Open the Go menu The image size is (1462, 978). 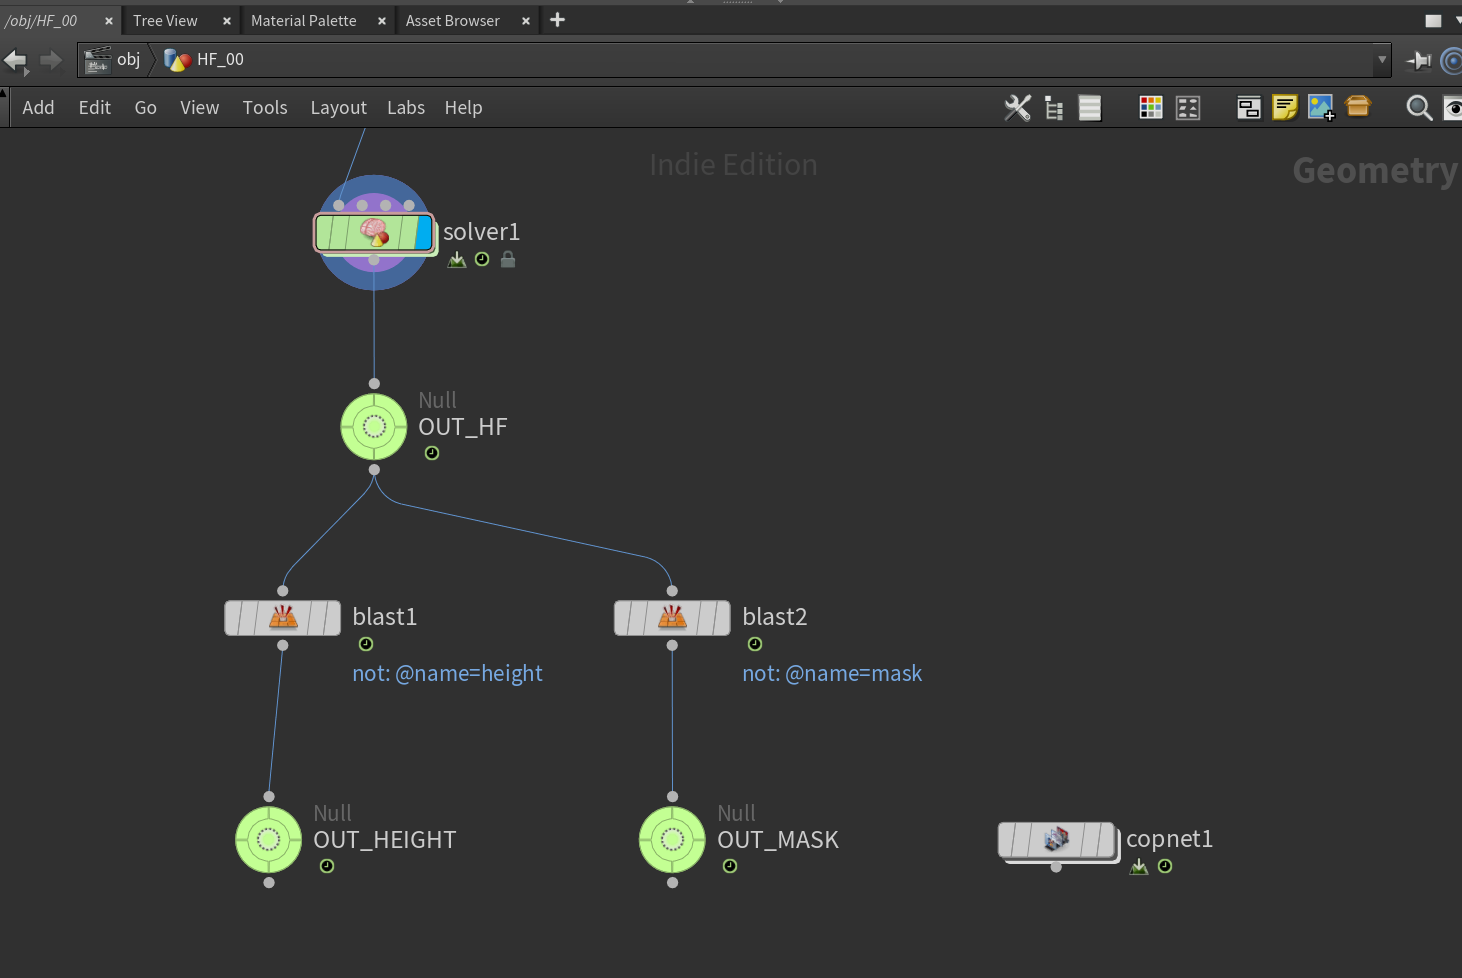pyautogui.click(x=146, y=108)
